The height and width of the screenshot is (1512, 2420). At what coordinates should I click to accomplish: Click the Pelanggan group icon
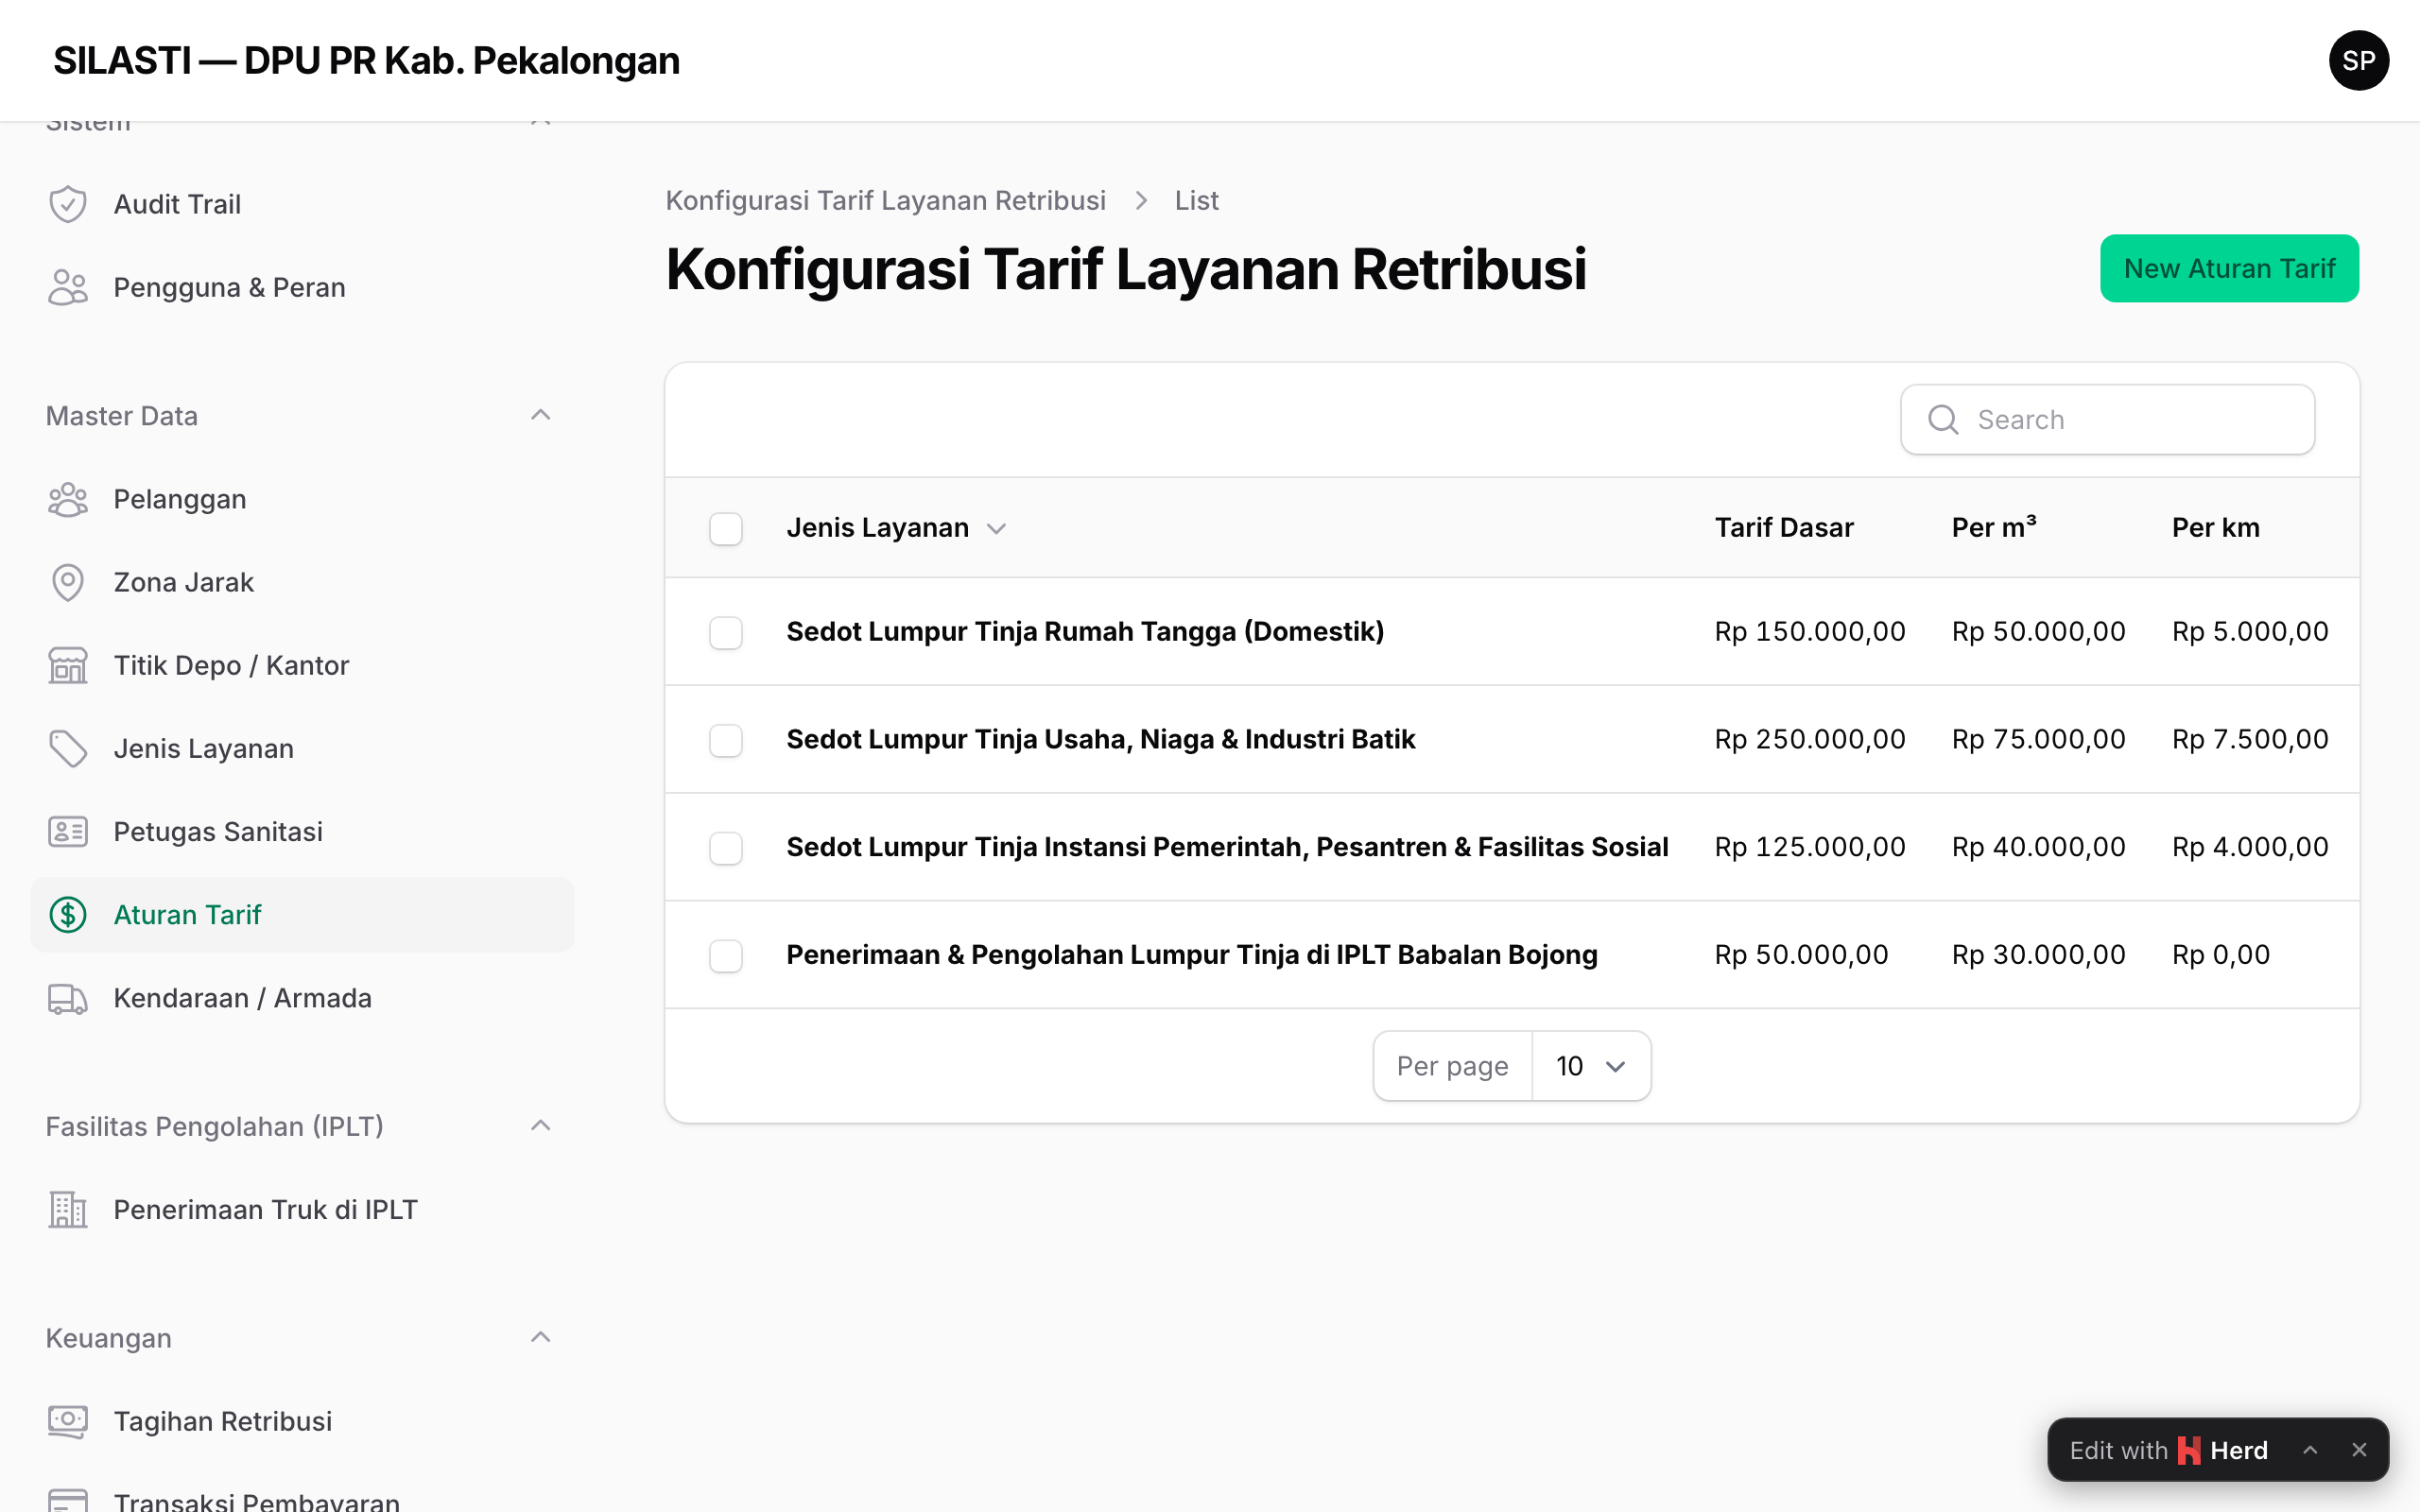pos(68,499)
